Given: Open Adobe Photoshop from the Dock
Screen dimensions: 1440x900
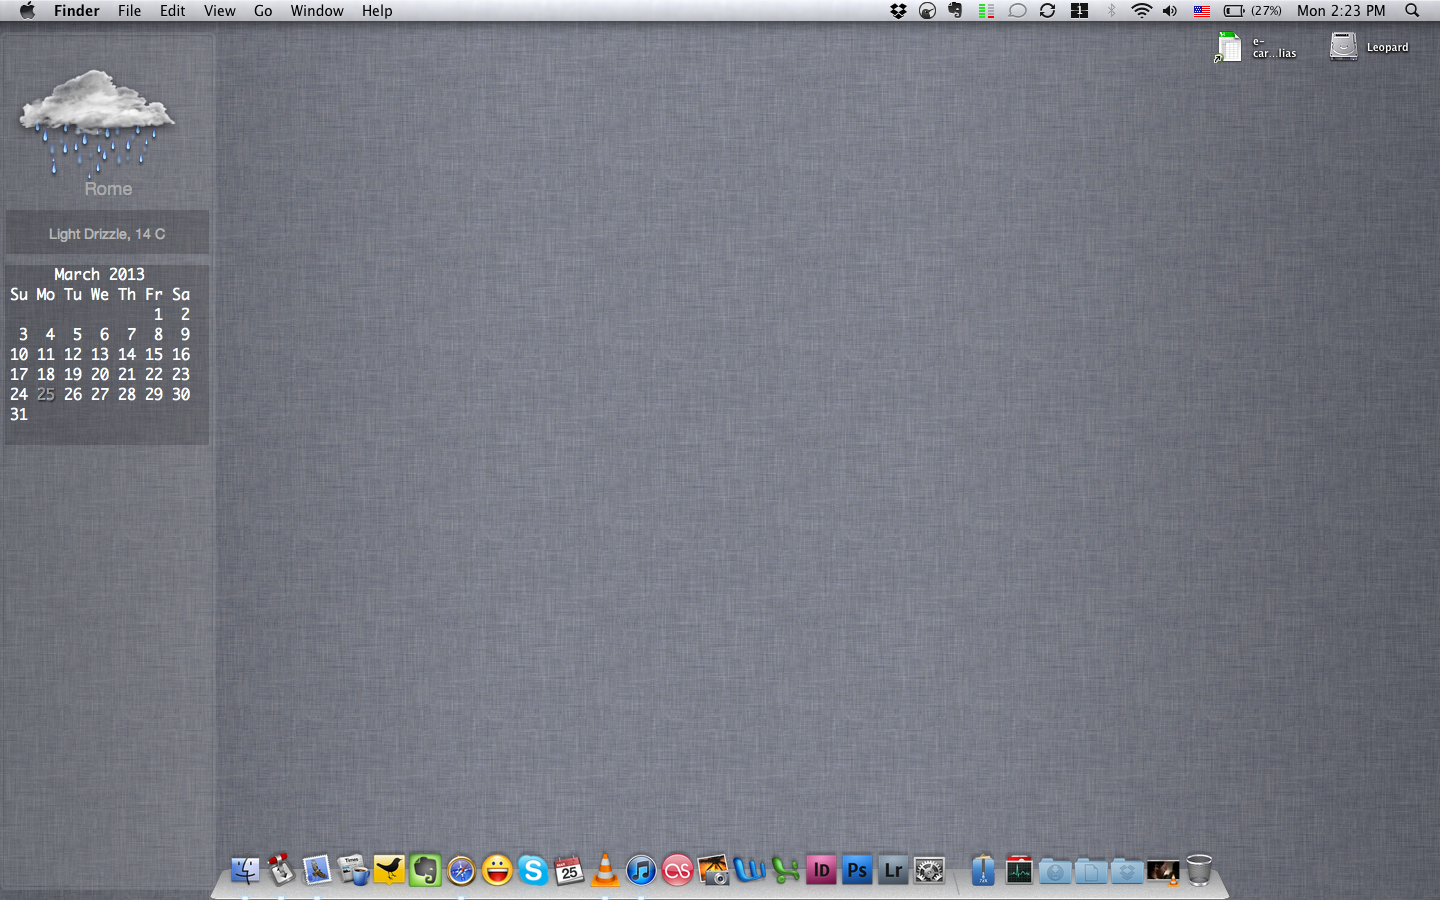Looking at the screenshot, I should point(857,870).
